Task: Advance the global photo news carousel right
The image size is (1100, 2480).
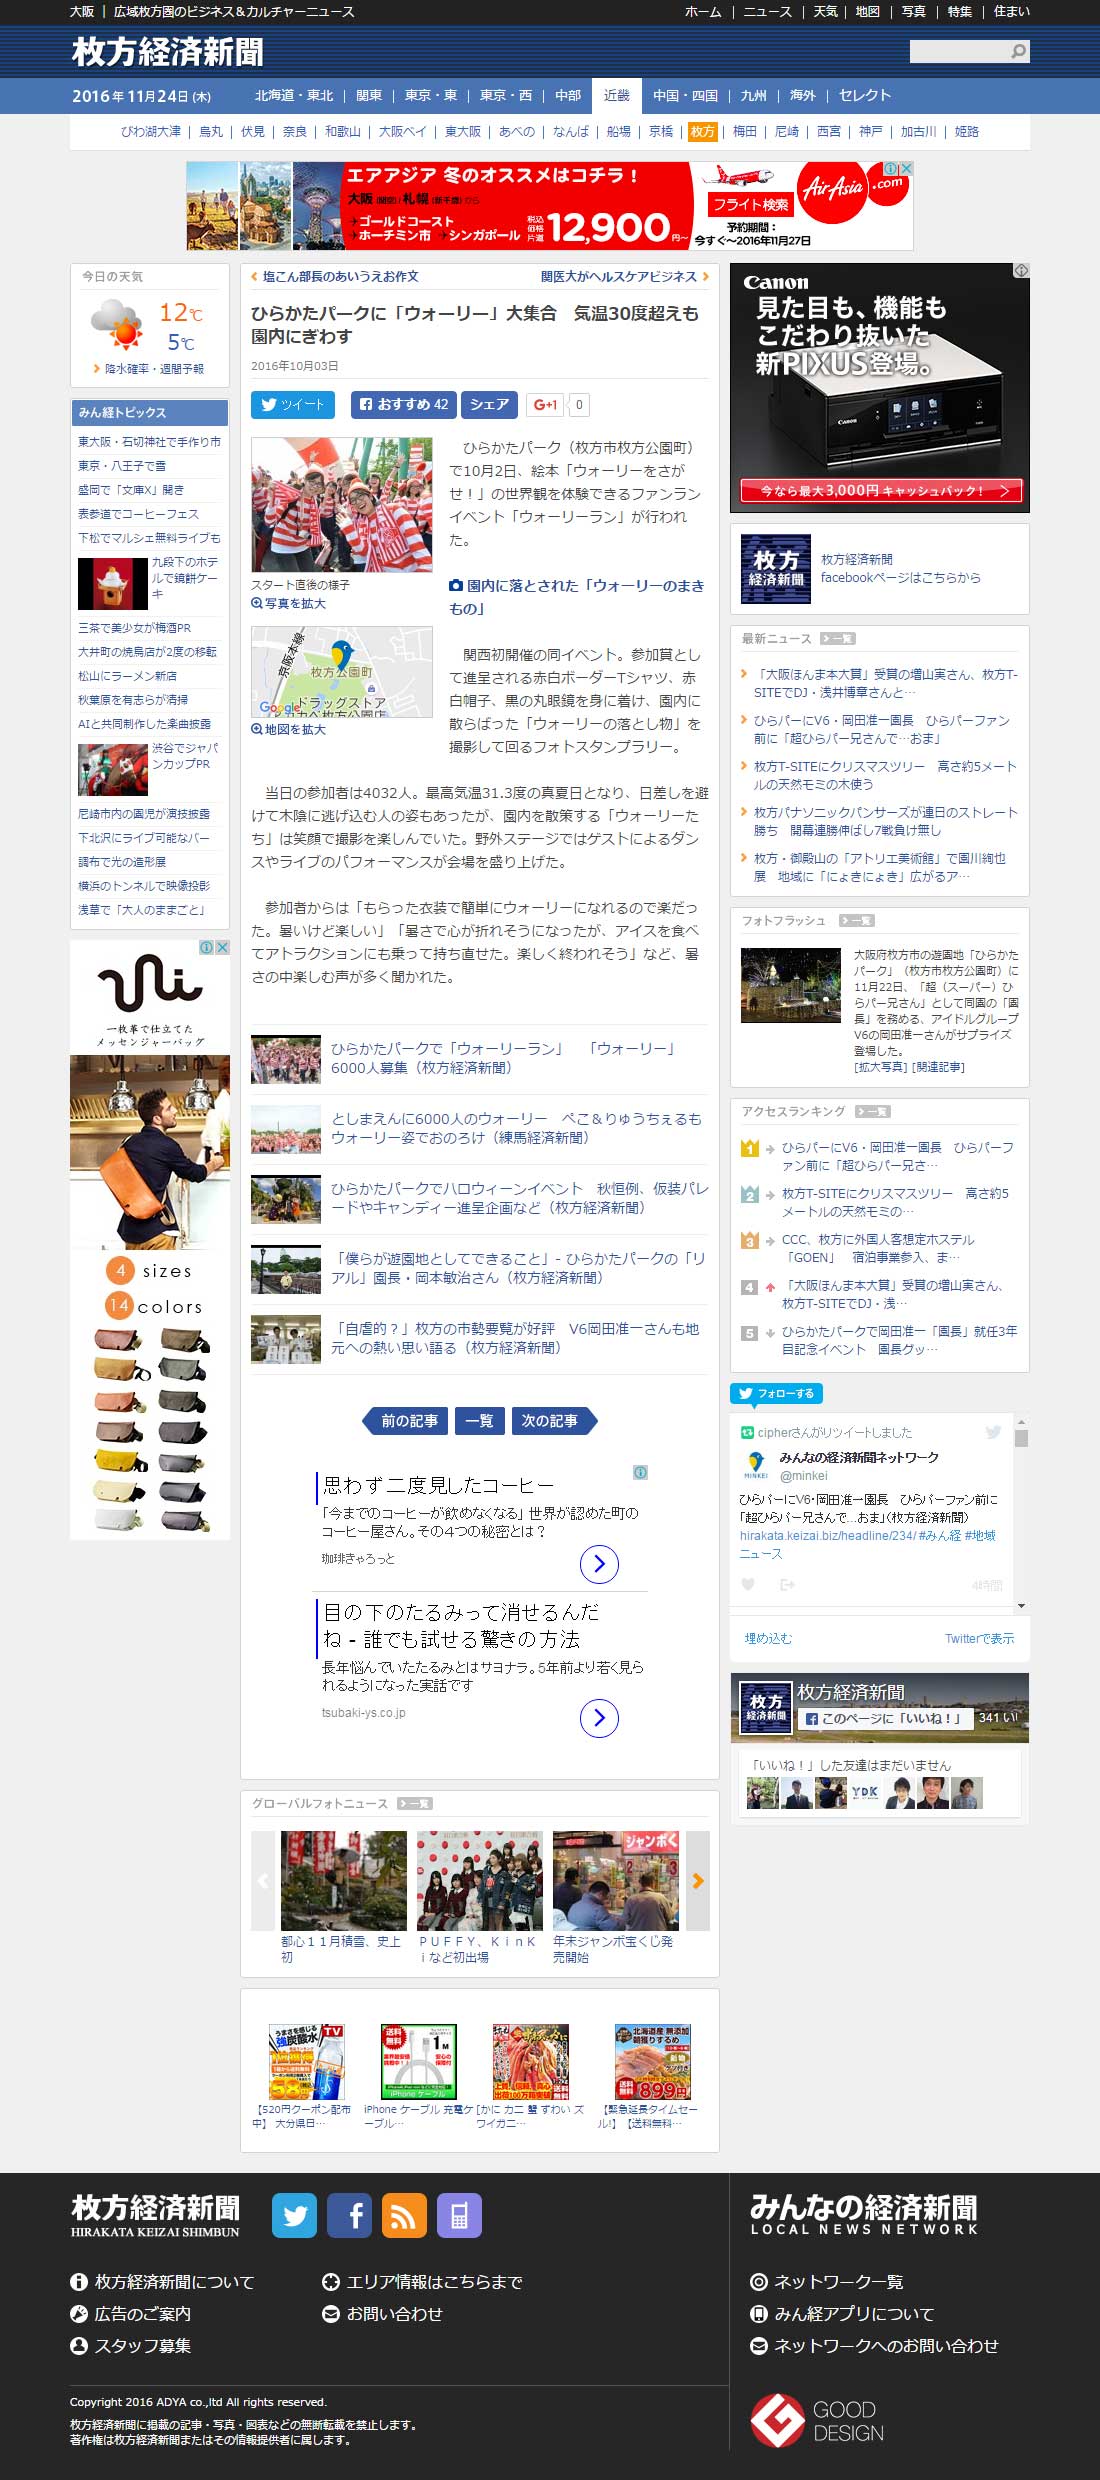Action: pos(698,1880)
